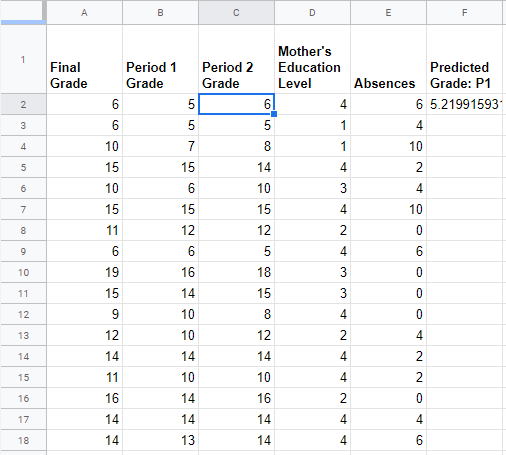The image size is (506, 455).
Task: Select column A header
Action: click(84, 13)
